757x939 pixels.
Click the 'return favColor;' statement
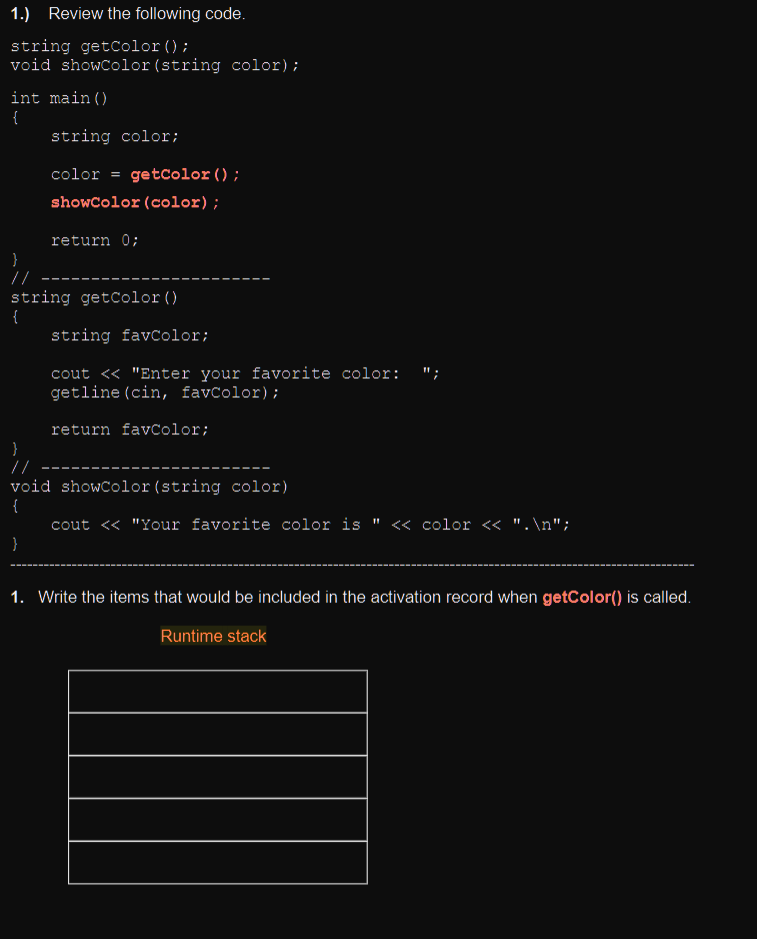pyautogui.click(x=129, y=430)
